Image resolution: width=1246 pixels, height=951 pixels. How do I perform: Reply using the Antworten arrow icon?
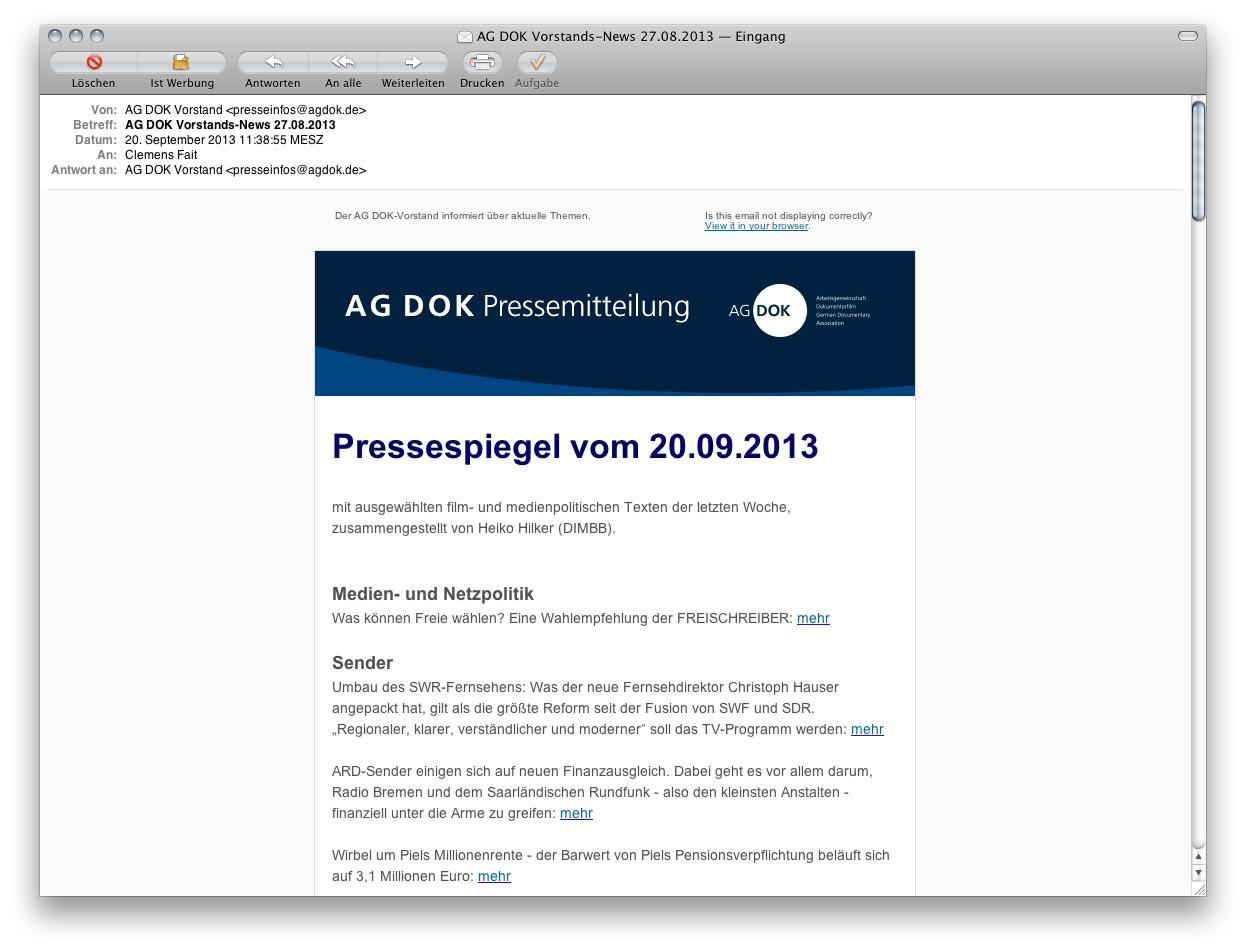[273, 62]
